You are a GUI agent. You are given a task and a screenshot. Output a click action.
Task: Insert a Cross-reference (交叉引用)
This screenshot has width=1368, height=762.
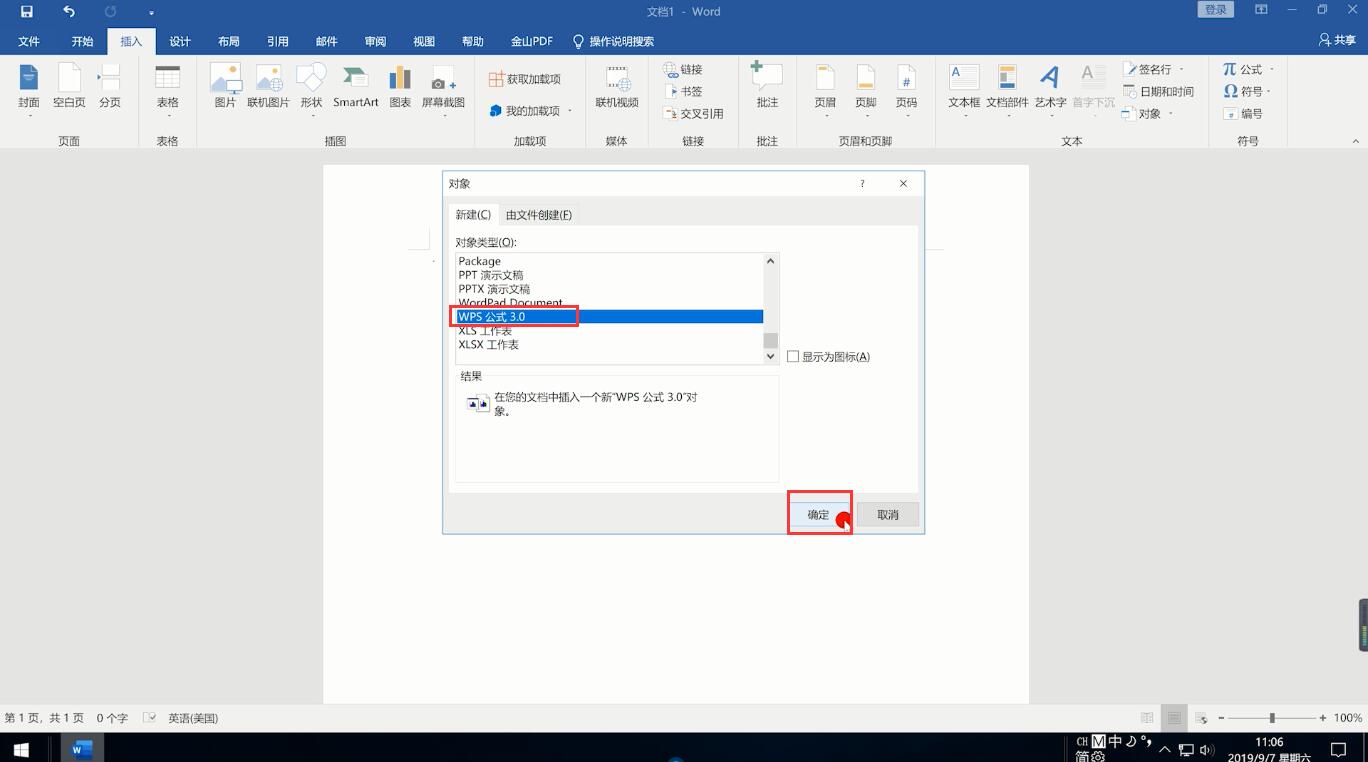[x=694, y=113]
